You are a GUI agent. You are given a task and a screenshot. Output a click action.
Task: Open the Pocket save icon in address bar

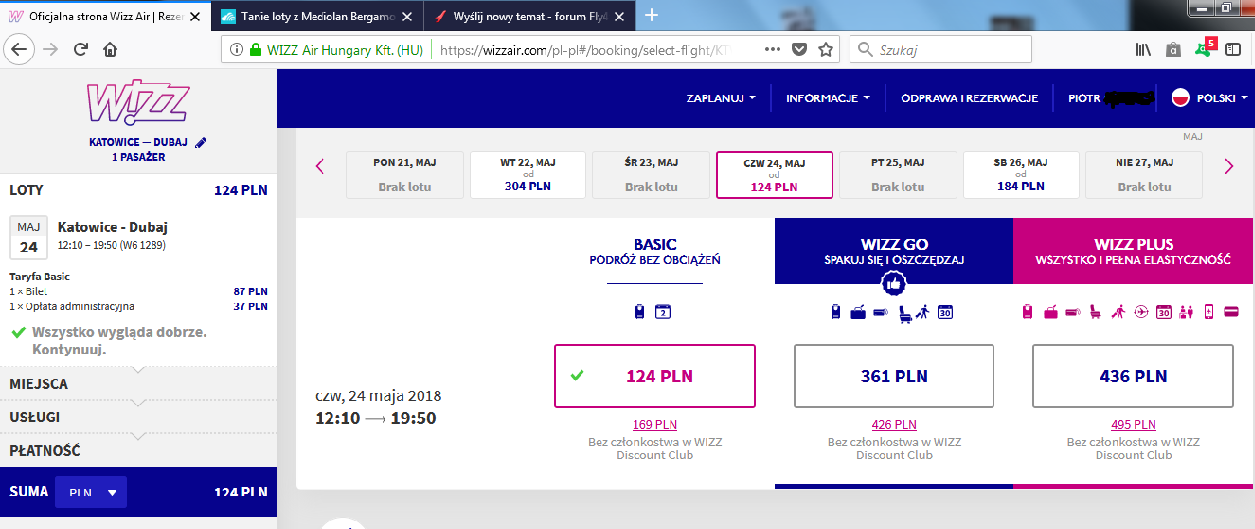coord(800,49)
